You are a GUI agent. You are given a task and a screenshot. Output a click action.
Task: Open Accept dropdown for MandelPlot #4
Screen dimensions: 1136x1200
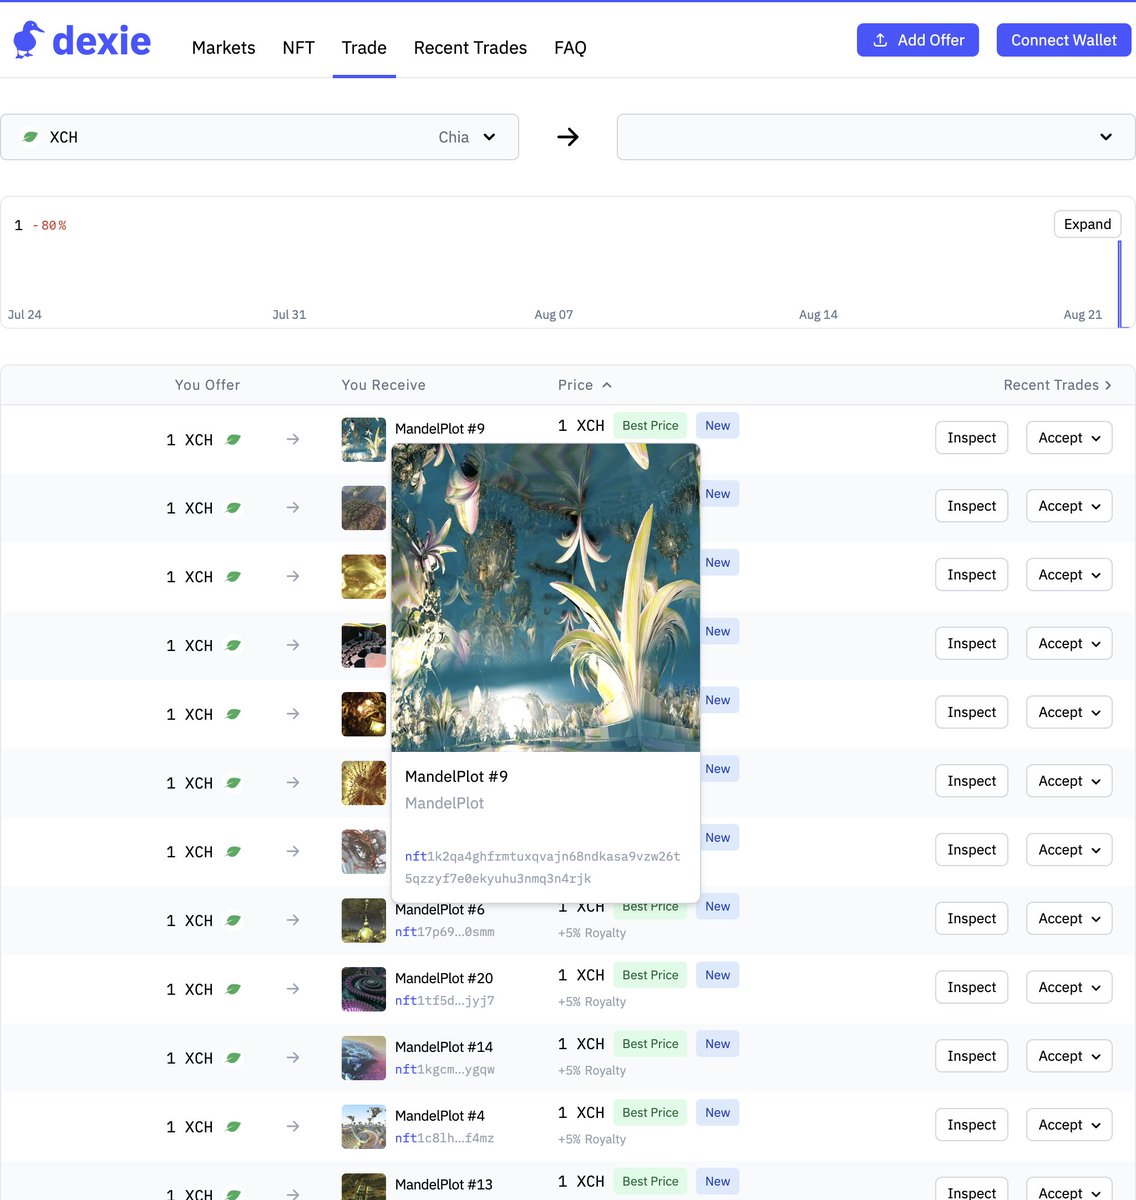[1069, 1125]
